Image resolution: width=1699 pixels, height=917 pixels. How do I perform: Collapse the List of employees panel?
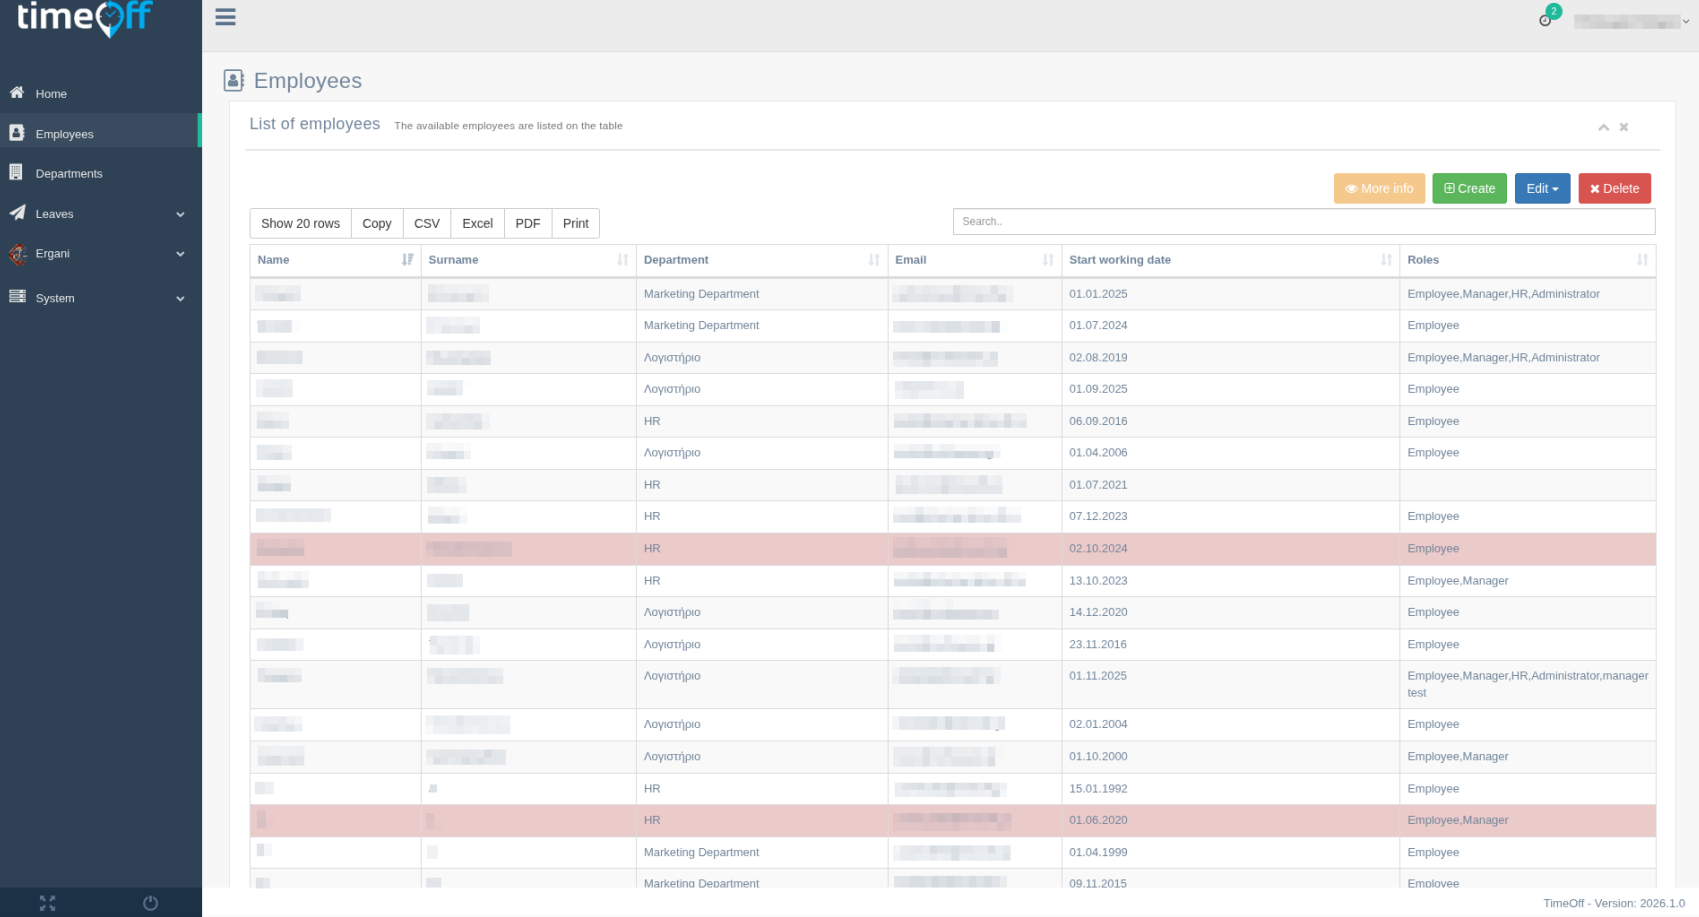pos(1603,127)
